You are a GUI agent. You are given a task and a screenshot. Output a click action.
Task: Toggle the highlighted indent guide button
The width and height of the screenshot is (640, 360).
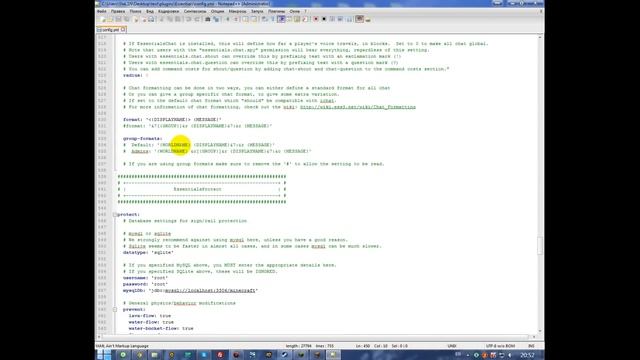[281, 19]
